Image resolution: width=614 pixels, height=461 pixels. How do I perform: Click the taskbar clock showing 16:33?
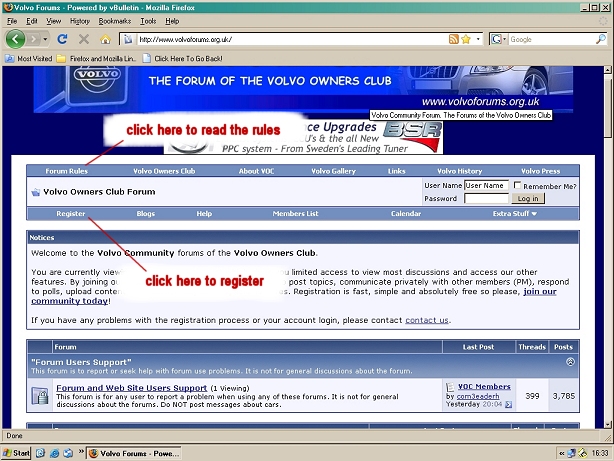600,453
